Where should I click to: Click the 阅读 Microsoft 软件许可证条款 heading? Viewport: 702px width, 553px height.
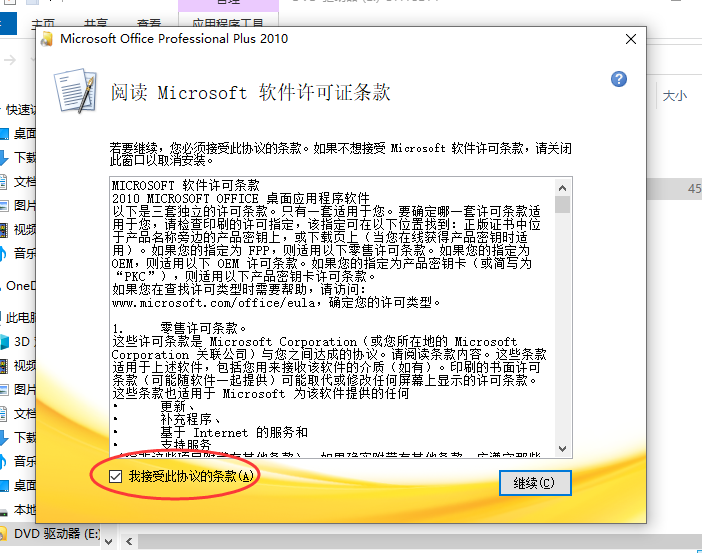[x=251, y=93]
